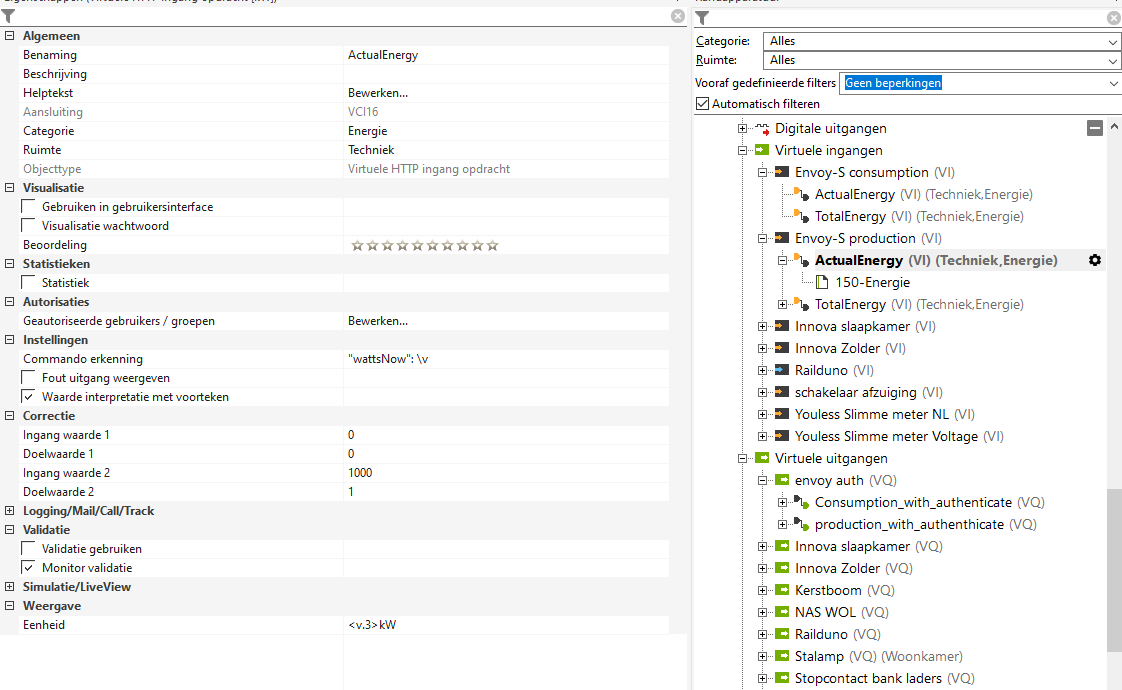This screenshot has height=690, width=1122.
Task: Click Bewerken... for Geautoriseerde gebruikers / groepen
Action: [x=378, y=321]
